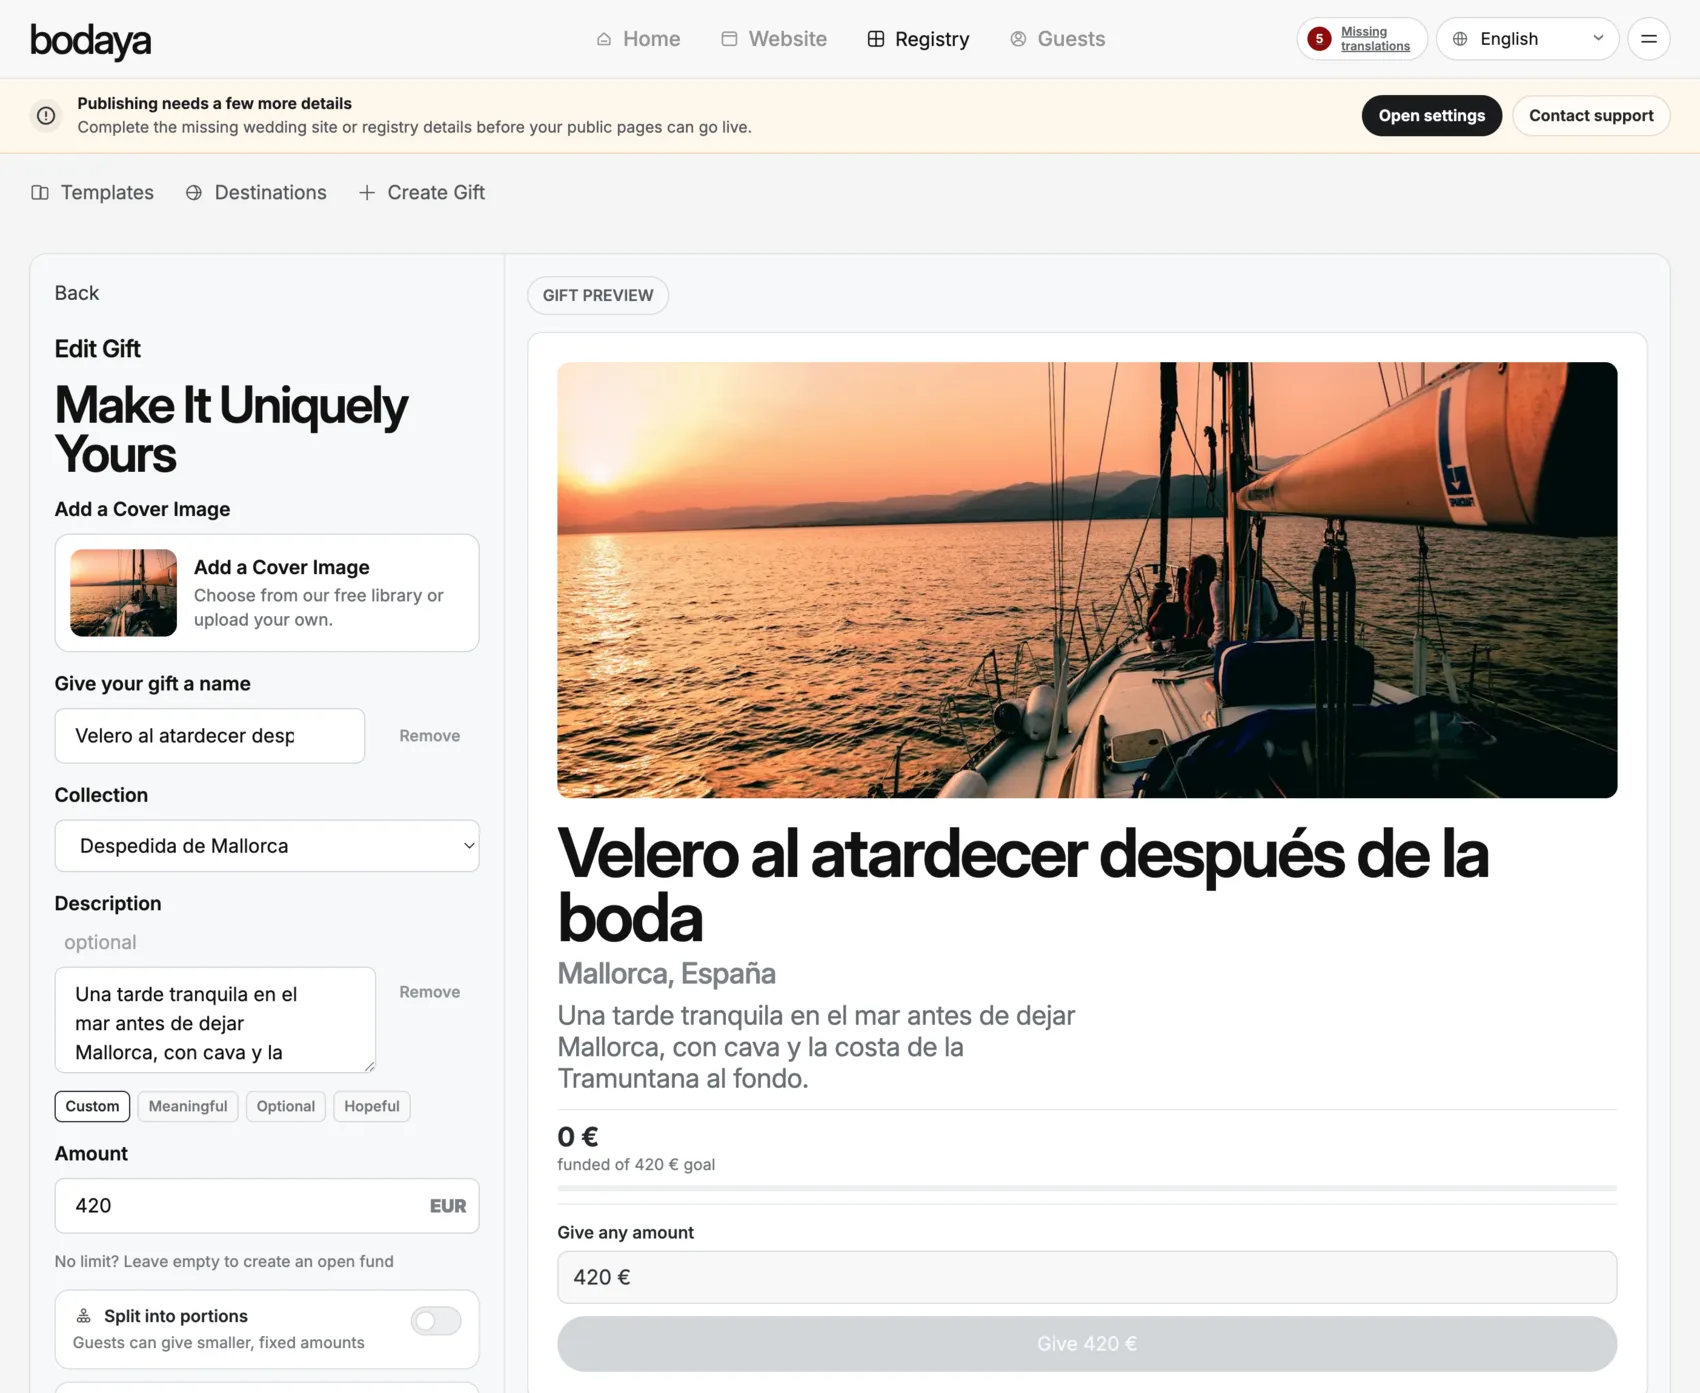
Task: Go to the Home tab
Action: point(638,39)
